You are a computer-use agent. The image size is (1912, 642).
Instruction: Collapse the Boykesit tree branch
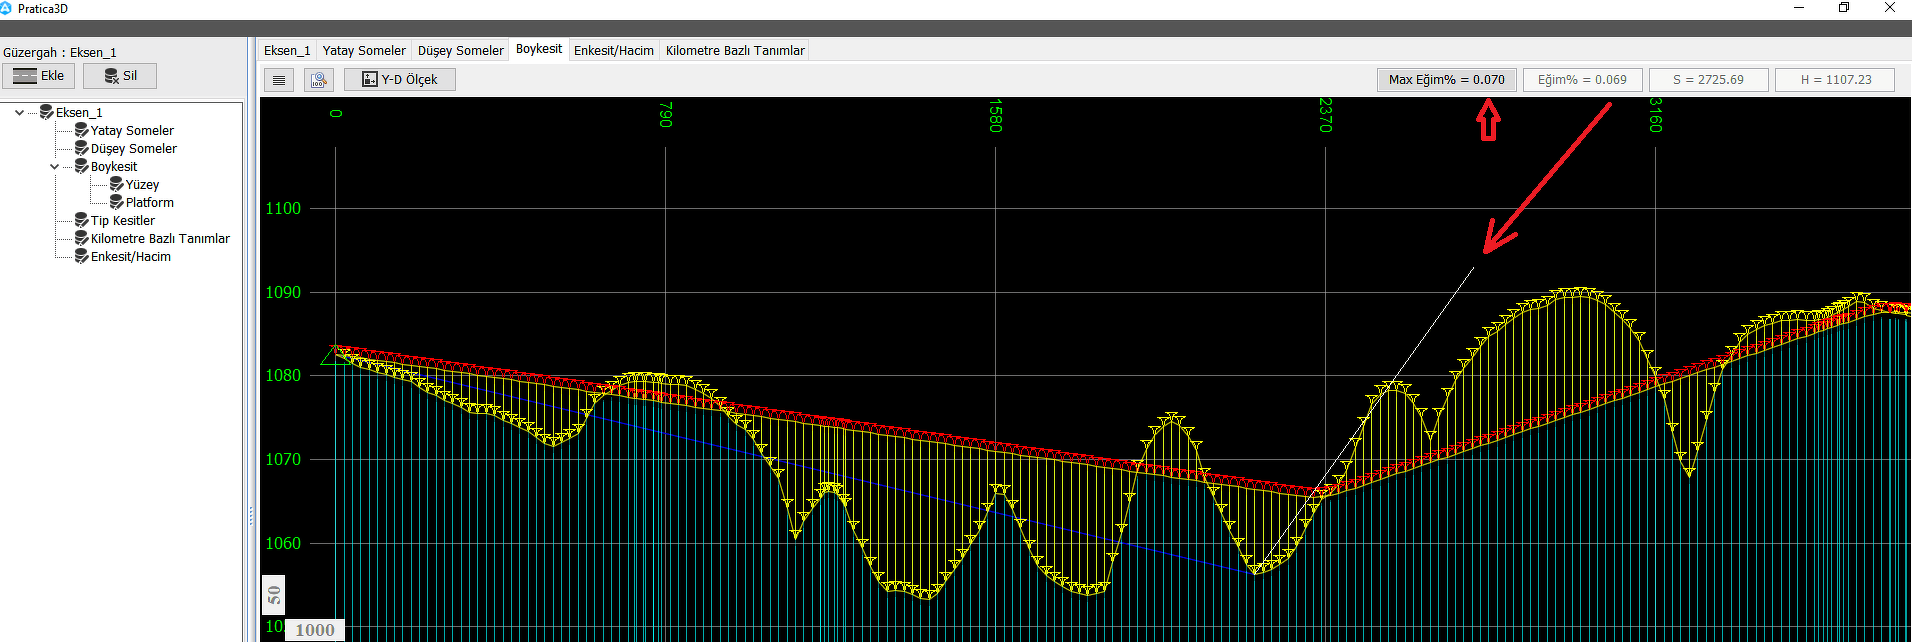[55, 167]
